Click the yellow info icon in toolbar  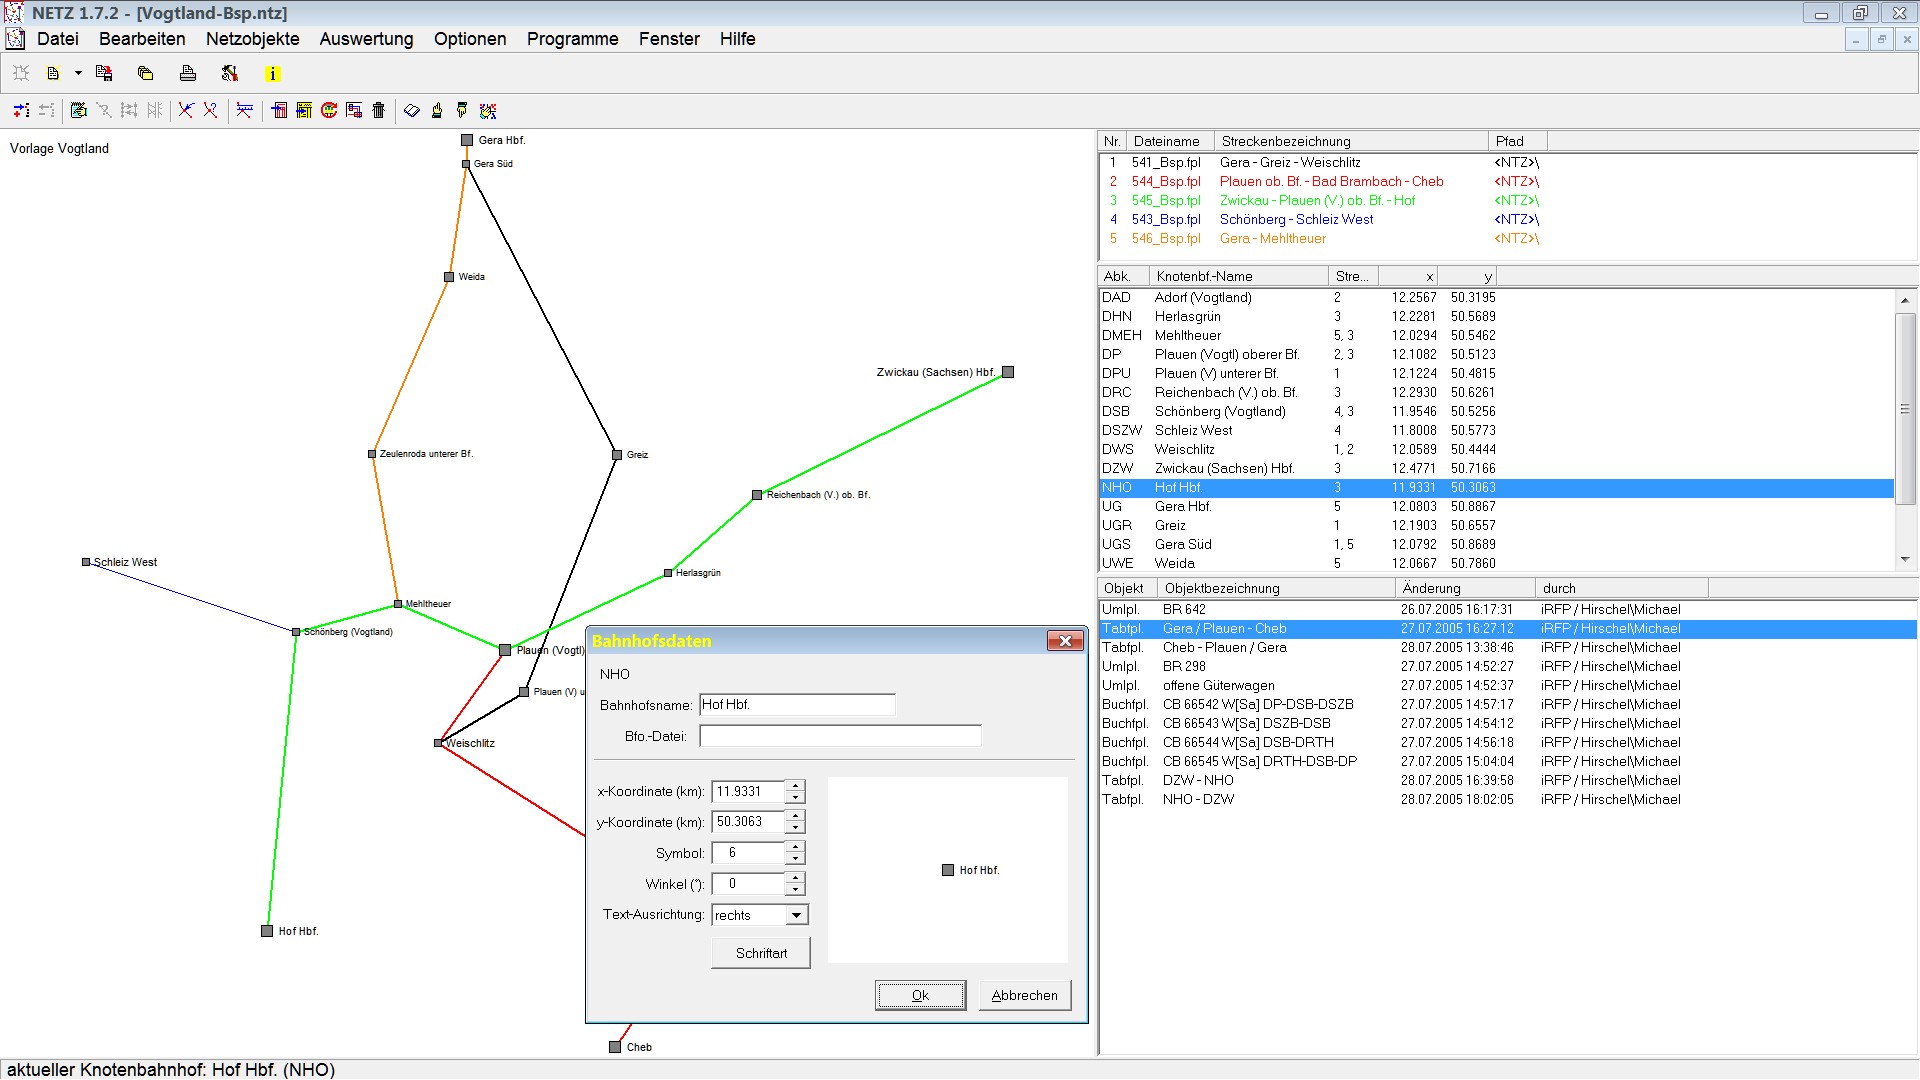(x=272, y=74)
